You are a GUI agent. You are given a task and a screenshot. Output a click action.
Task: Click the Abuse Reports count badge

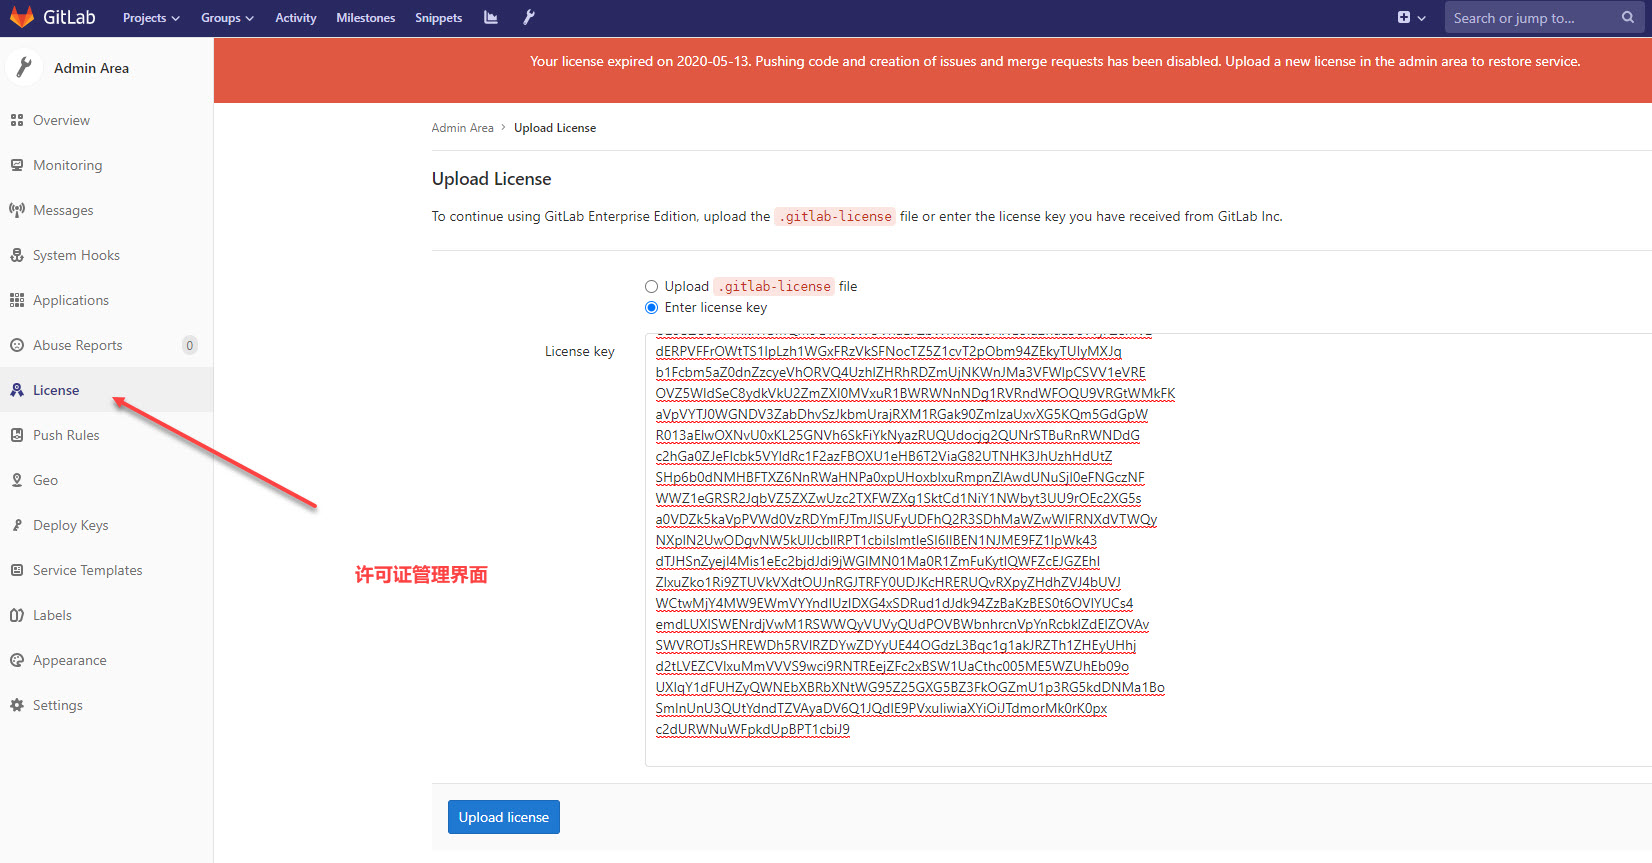[x=190, y=345]
